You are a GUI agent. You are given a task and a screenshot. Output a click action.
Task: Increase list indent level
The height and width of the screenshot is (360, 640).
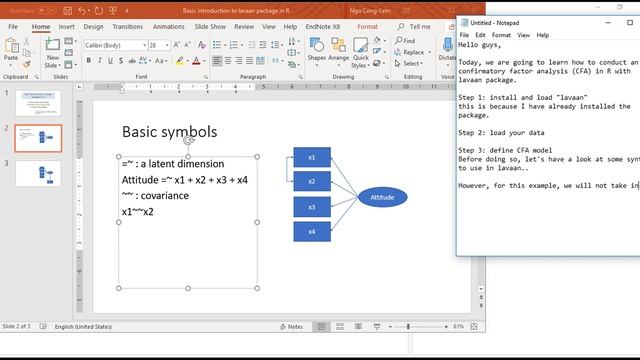click(x=262, y=44)
